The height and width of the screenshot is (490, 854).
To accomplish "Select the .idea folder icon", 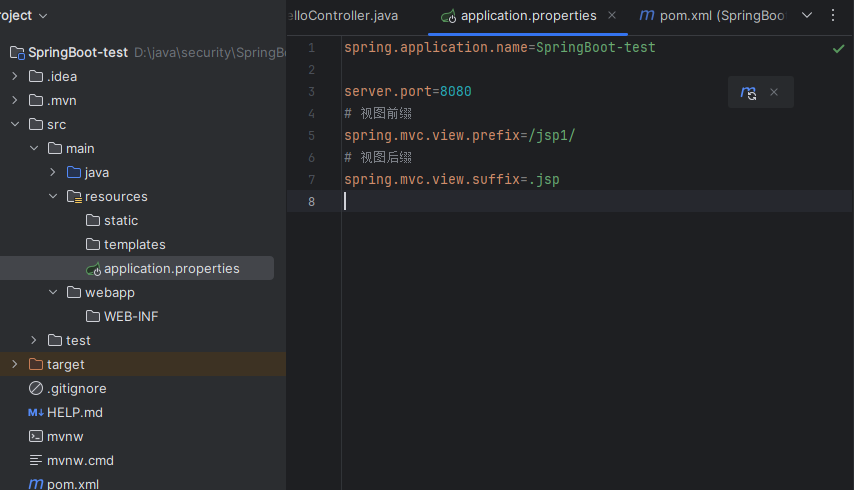I will click(36, 76).
